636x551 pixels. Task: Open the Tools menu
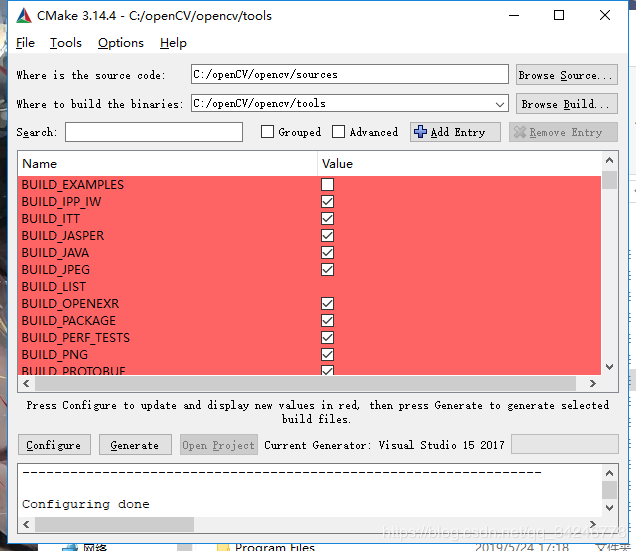66,43
